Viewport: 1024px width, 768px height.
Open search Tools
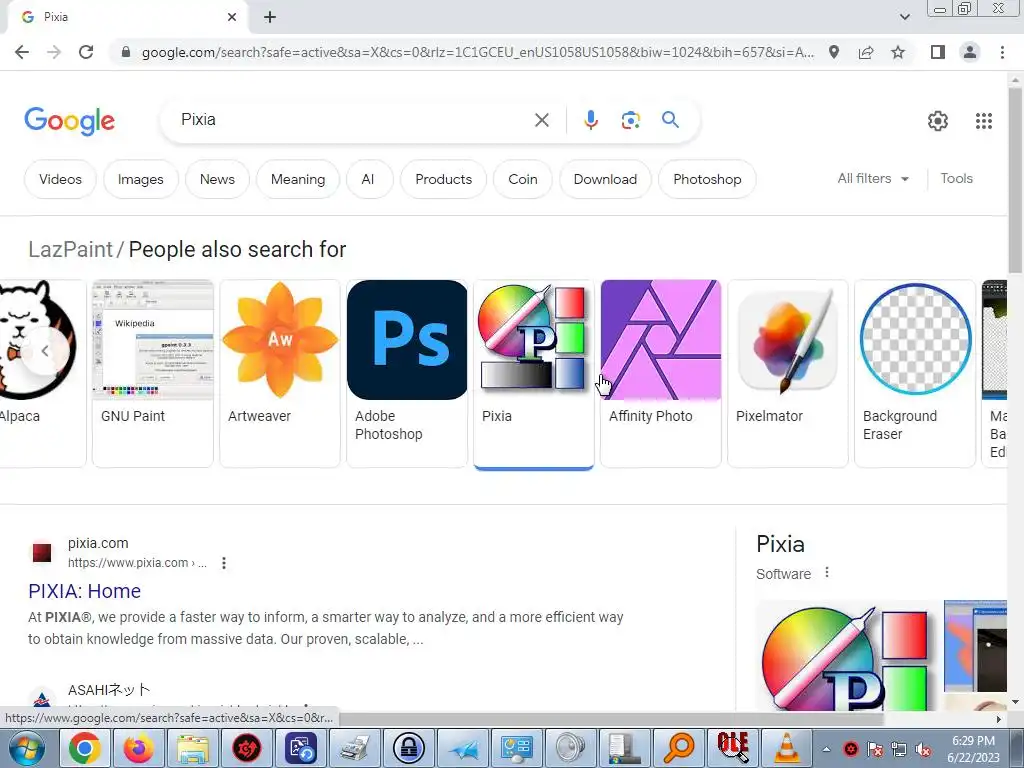click(x=956, y=178)
